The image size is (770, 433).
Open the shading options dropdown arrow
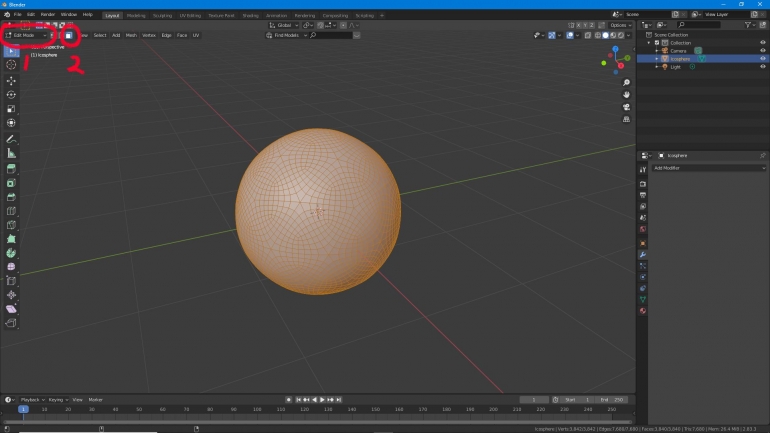click(x=629, y=35)
